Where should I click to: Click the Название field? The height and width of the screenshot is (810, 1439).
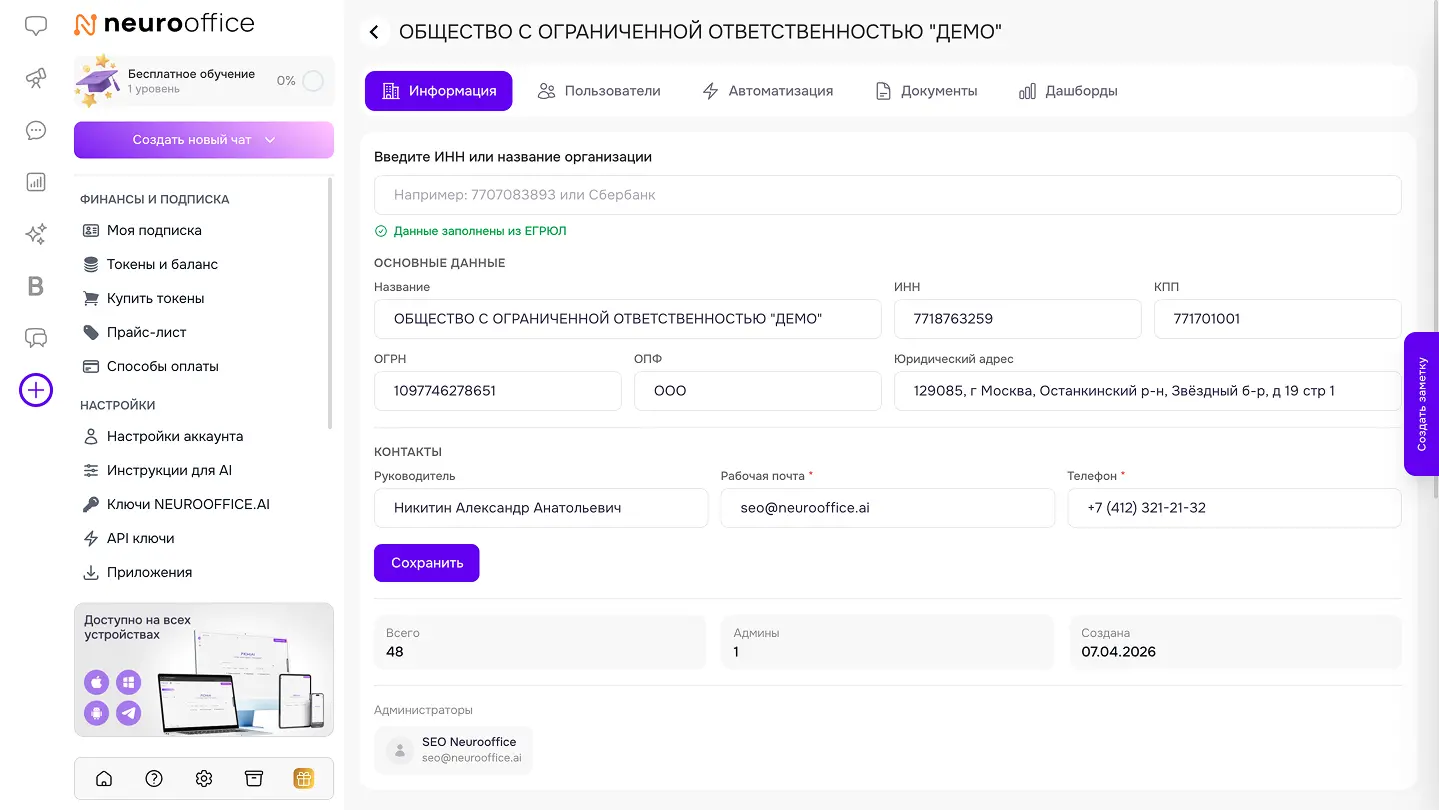(x=628, y=319)
